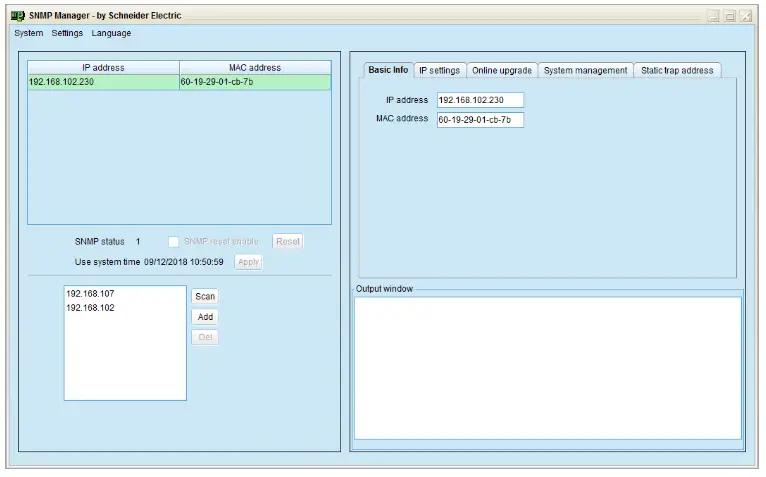Click the Del button

tap(205, 337)
